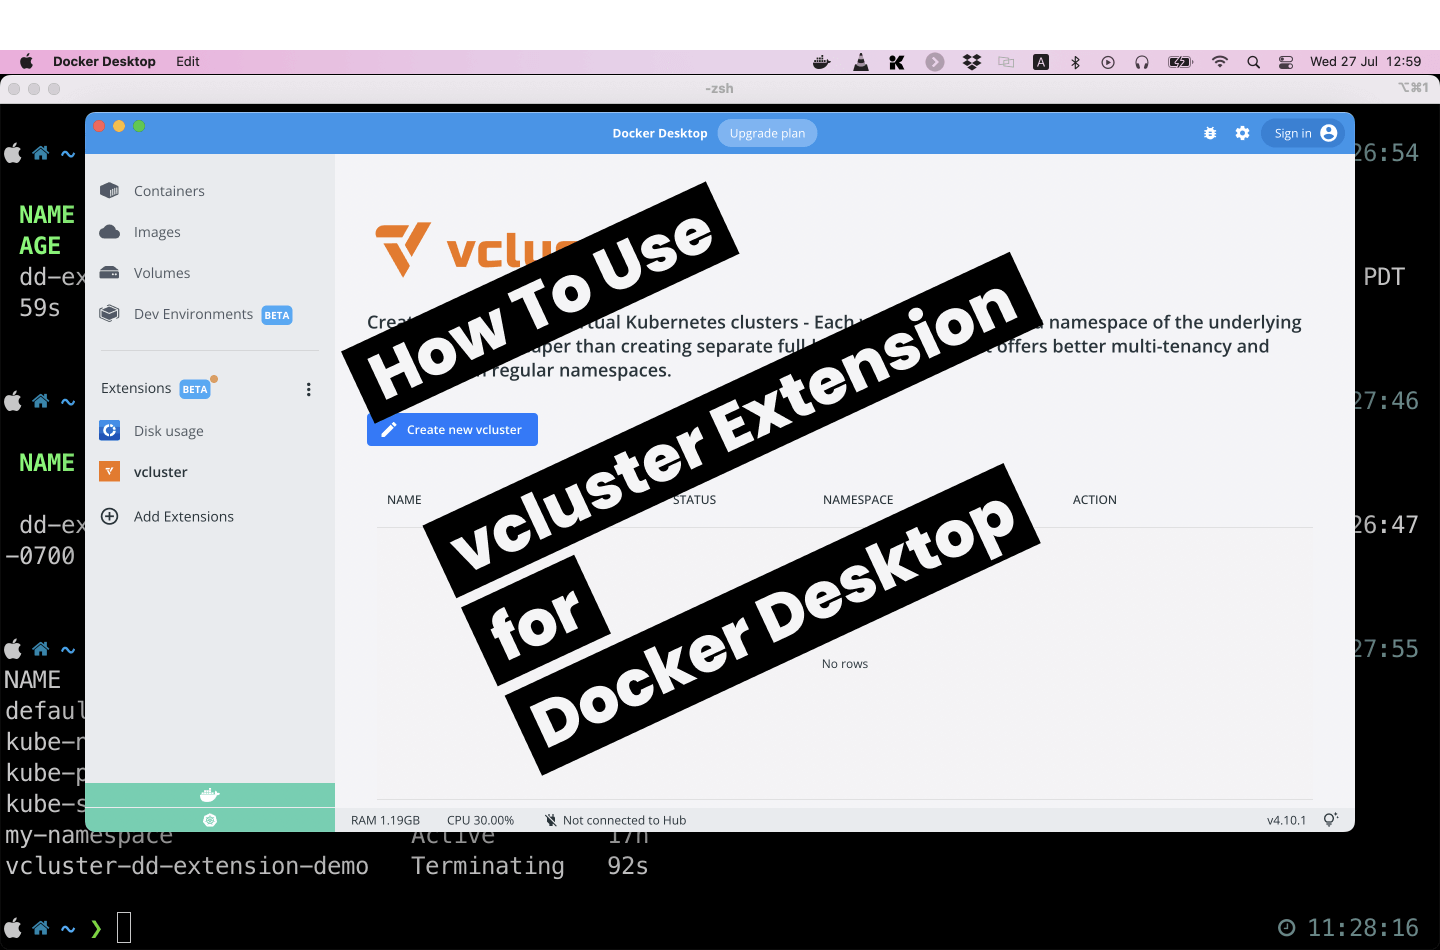Open the Extensions overflow three-dot menu
Image resolution: width=1440 pixels, height=950 pixels.
coord(308,389)
